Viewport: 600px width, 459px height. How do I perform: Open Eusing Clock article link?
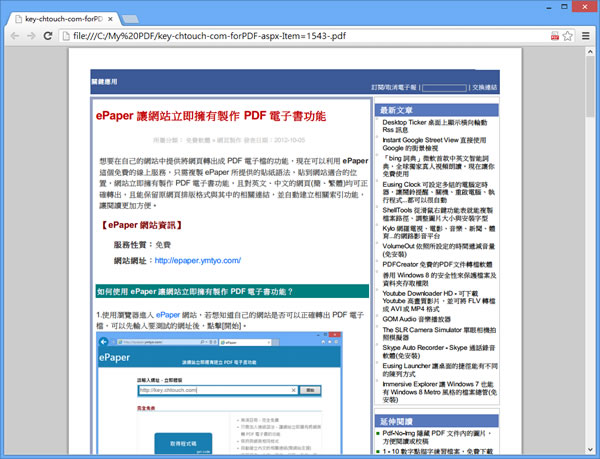point(439,192)
